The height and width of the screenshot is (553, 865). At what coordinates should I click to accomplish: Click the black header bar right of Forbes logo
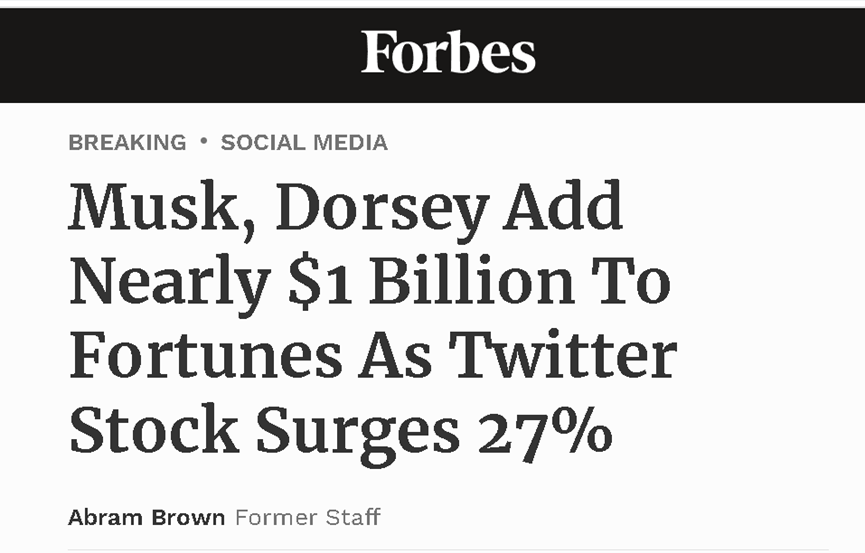coord(700,55)
